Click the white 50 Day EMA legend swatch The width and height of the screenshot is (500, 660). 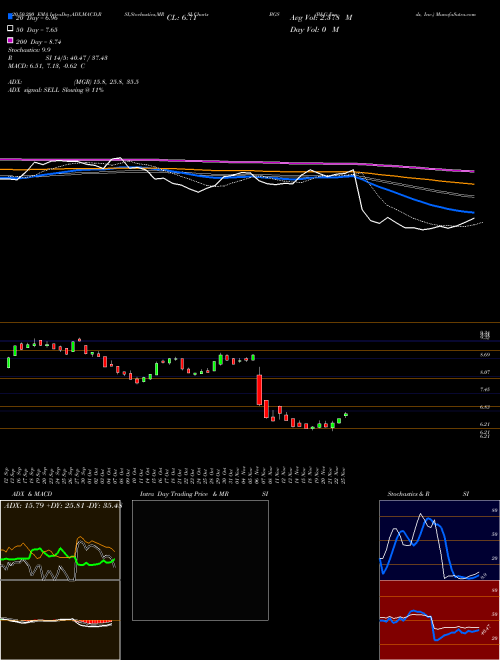pyautogui.click(x=10, y=29)
